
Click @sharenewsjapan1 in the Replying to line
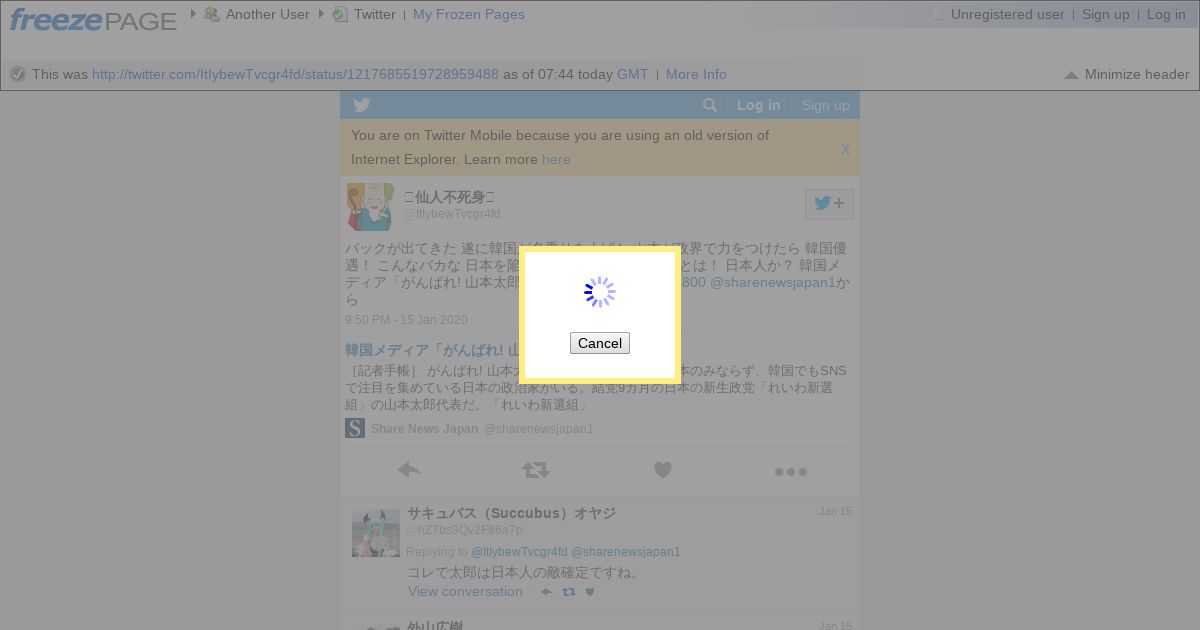[626, 552]
